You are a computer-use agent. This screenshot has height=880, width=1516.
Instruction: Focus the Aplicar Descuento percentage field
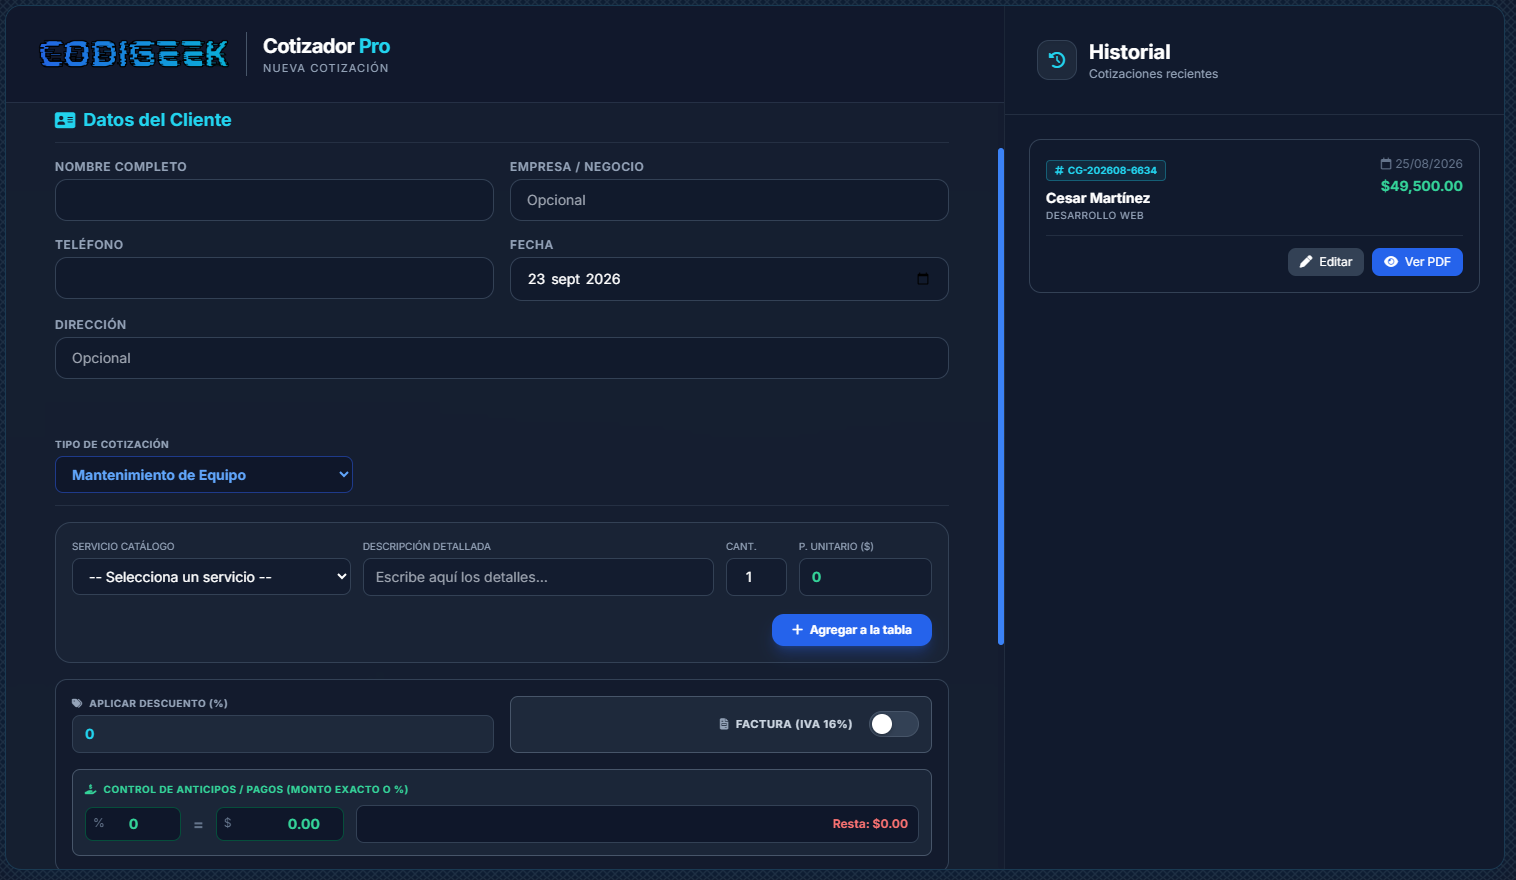[x=283, y=734]
